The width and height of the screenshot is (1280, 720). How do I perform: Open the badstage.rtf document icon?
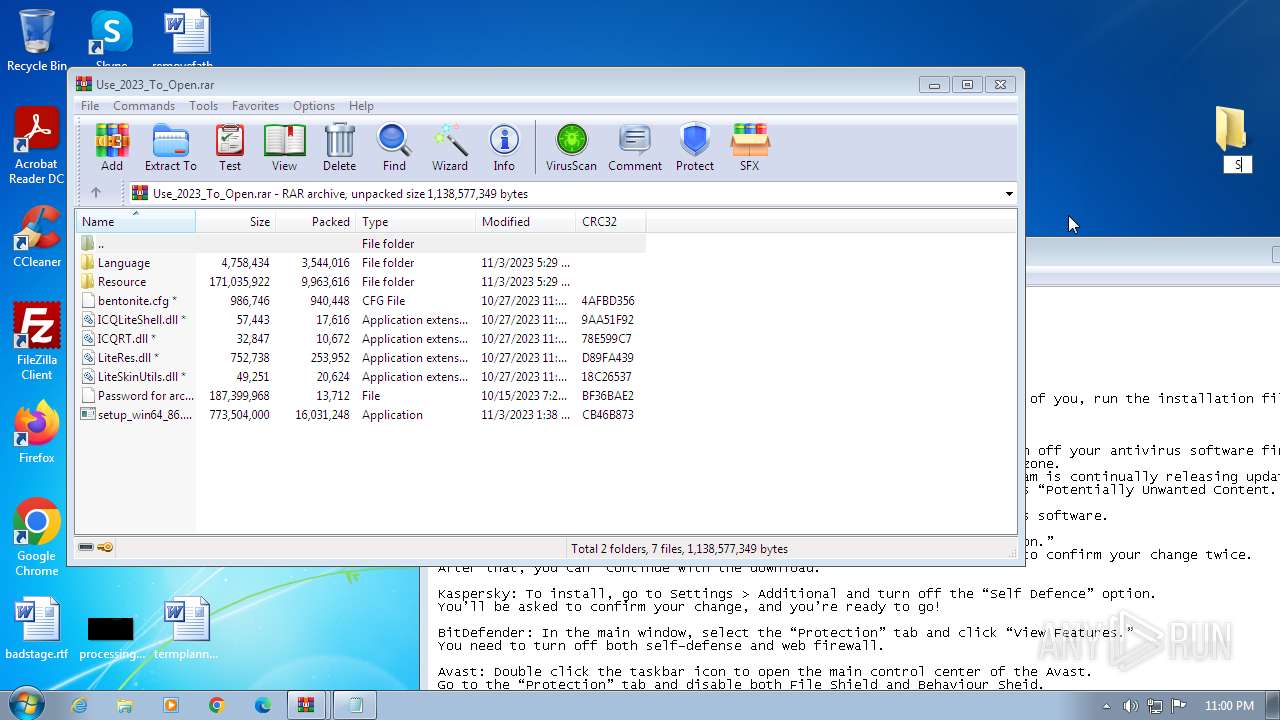(x=37, y=629)
